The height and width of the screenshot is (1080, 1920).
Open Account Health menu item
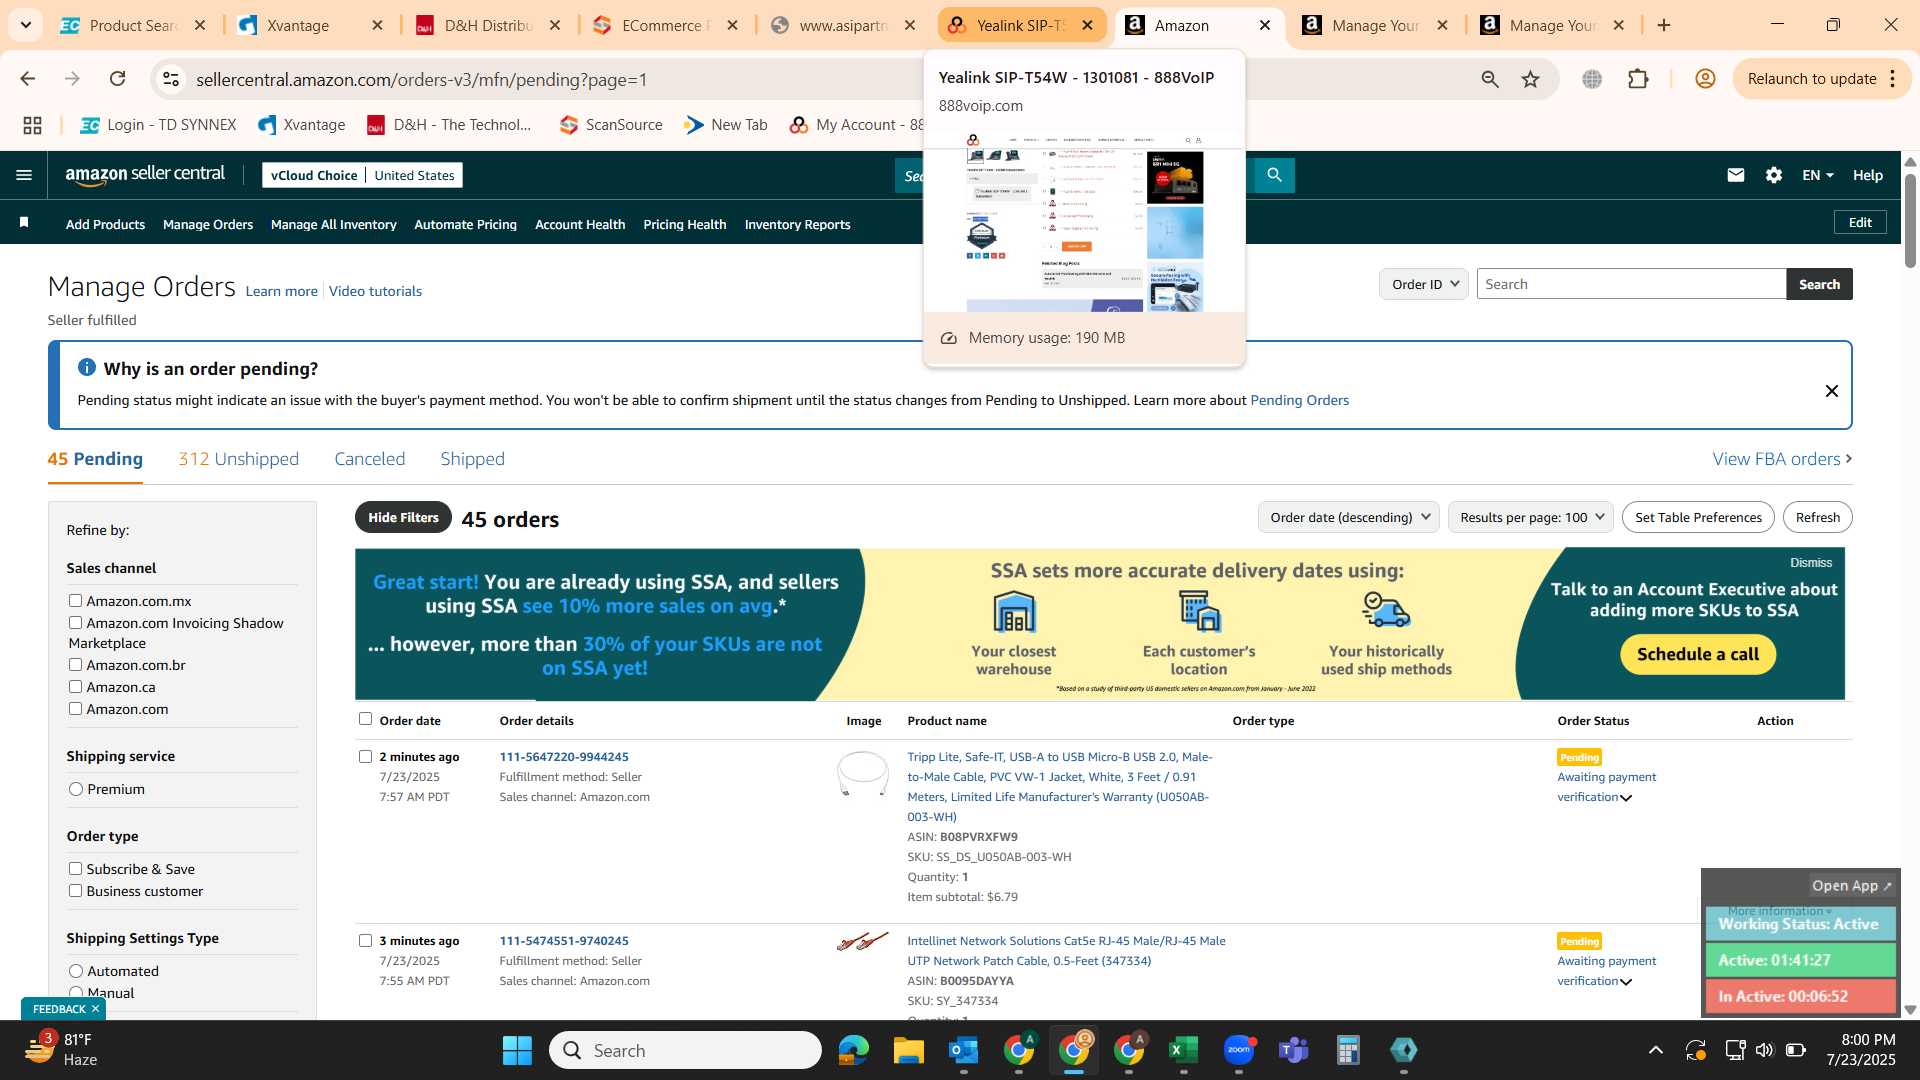580,224
